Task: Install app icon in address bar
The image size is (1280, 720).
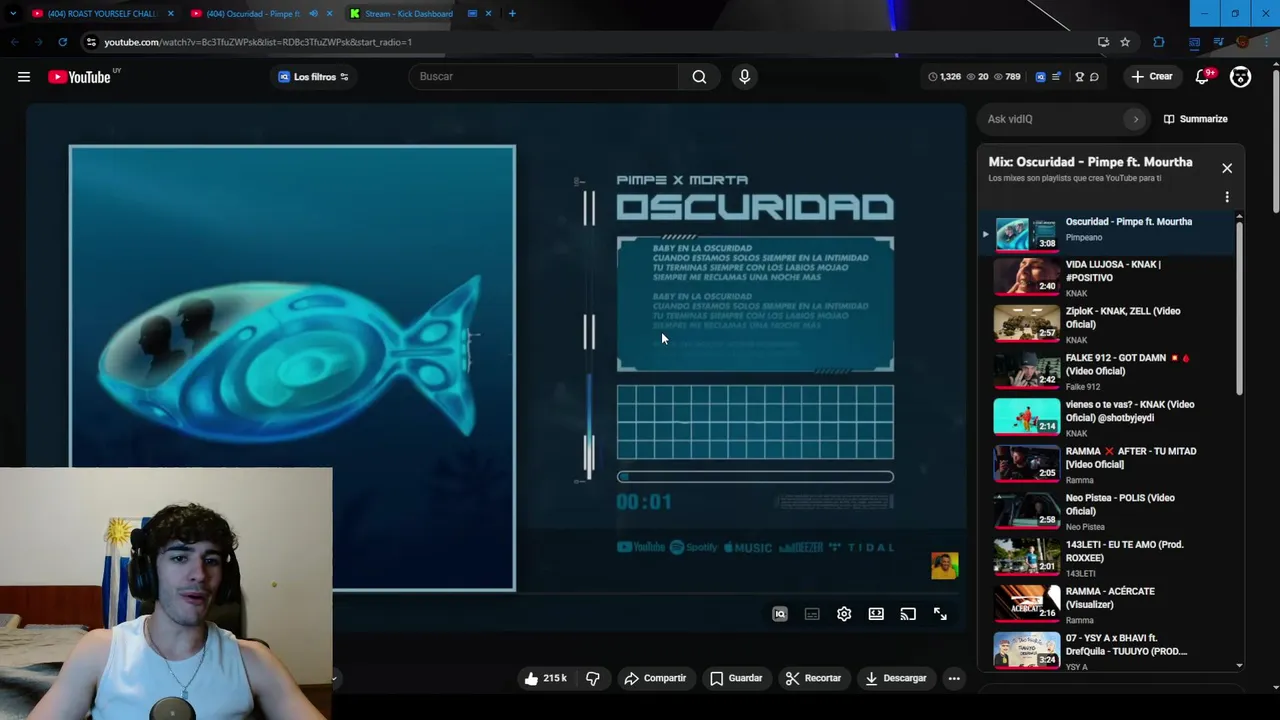Action: point(1103,42)
